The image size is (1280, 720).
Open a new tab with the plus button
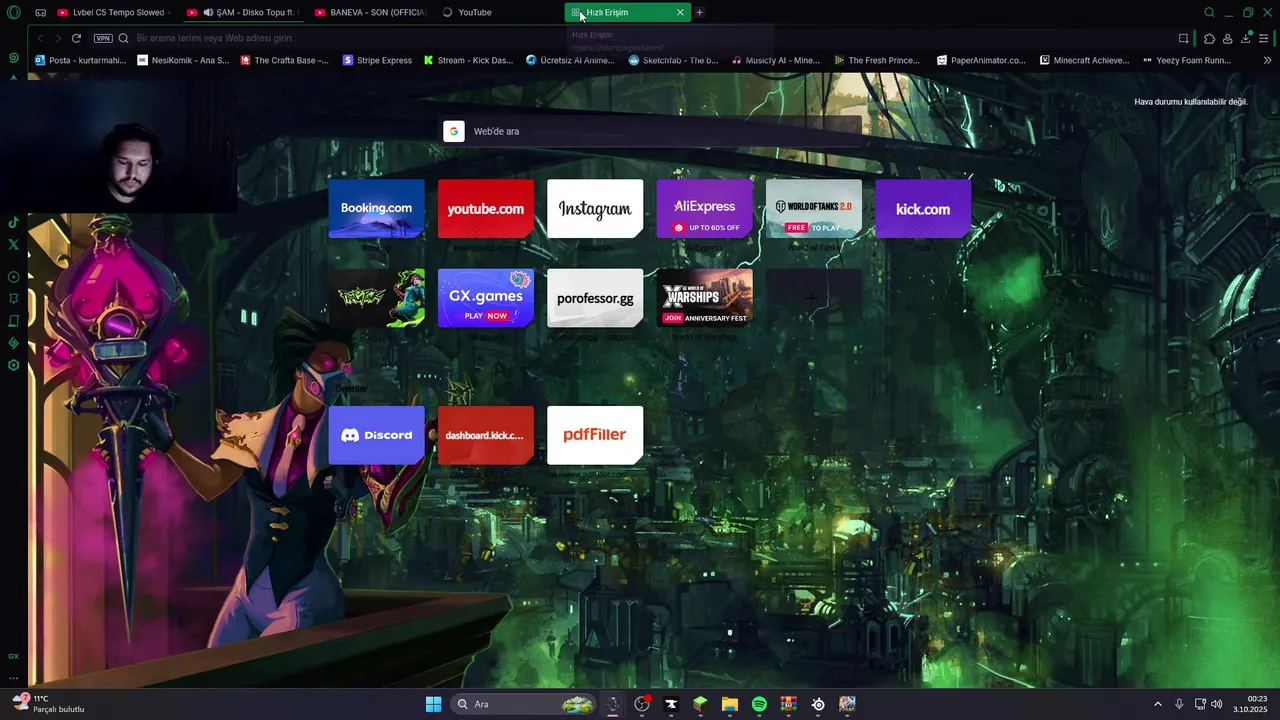point(699,12)
